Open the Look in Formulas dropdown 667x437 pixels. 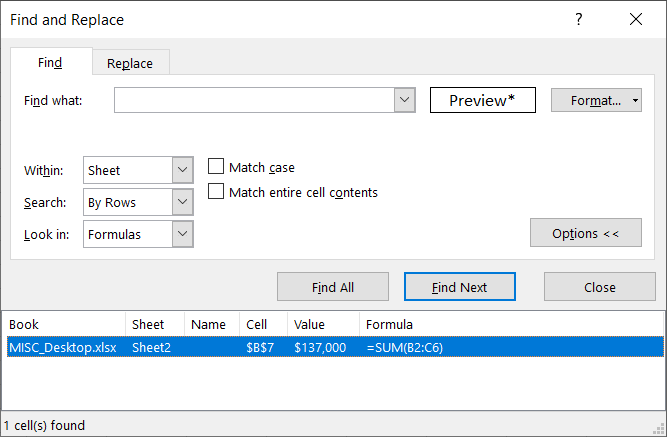(182, 234)
